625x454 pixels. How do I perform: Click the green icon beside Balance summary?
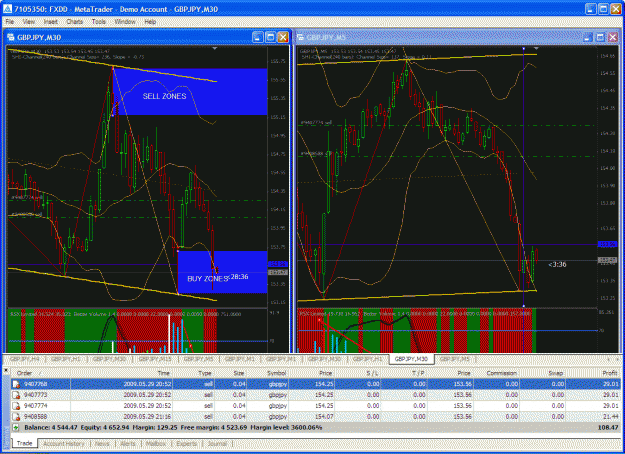point(16,427)
